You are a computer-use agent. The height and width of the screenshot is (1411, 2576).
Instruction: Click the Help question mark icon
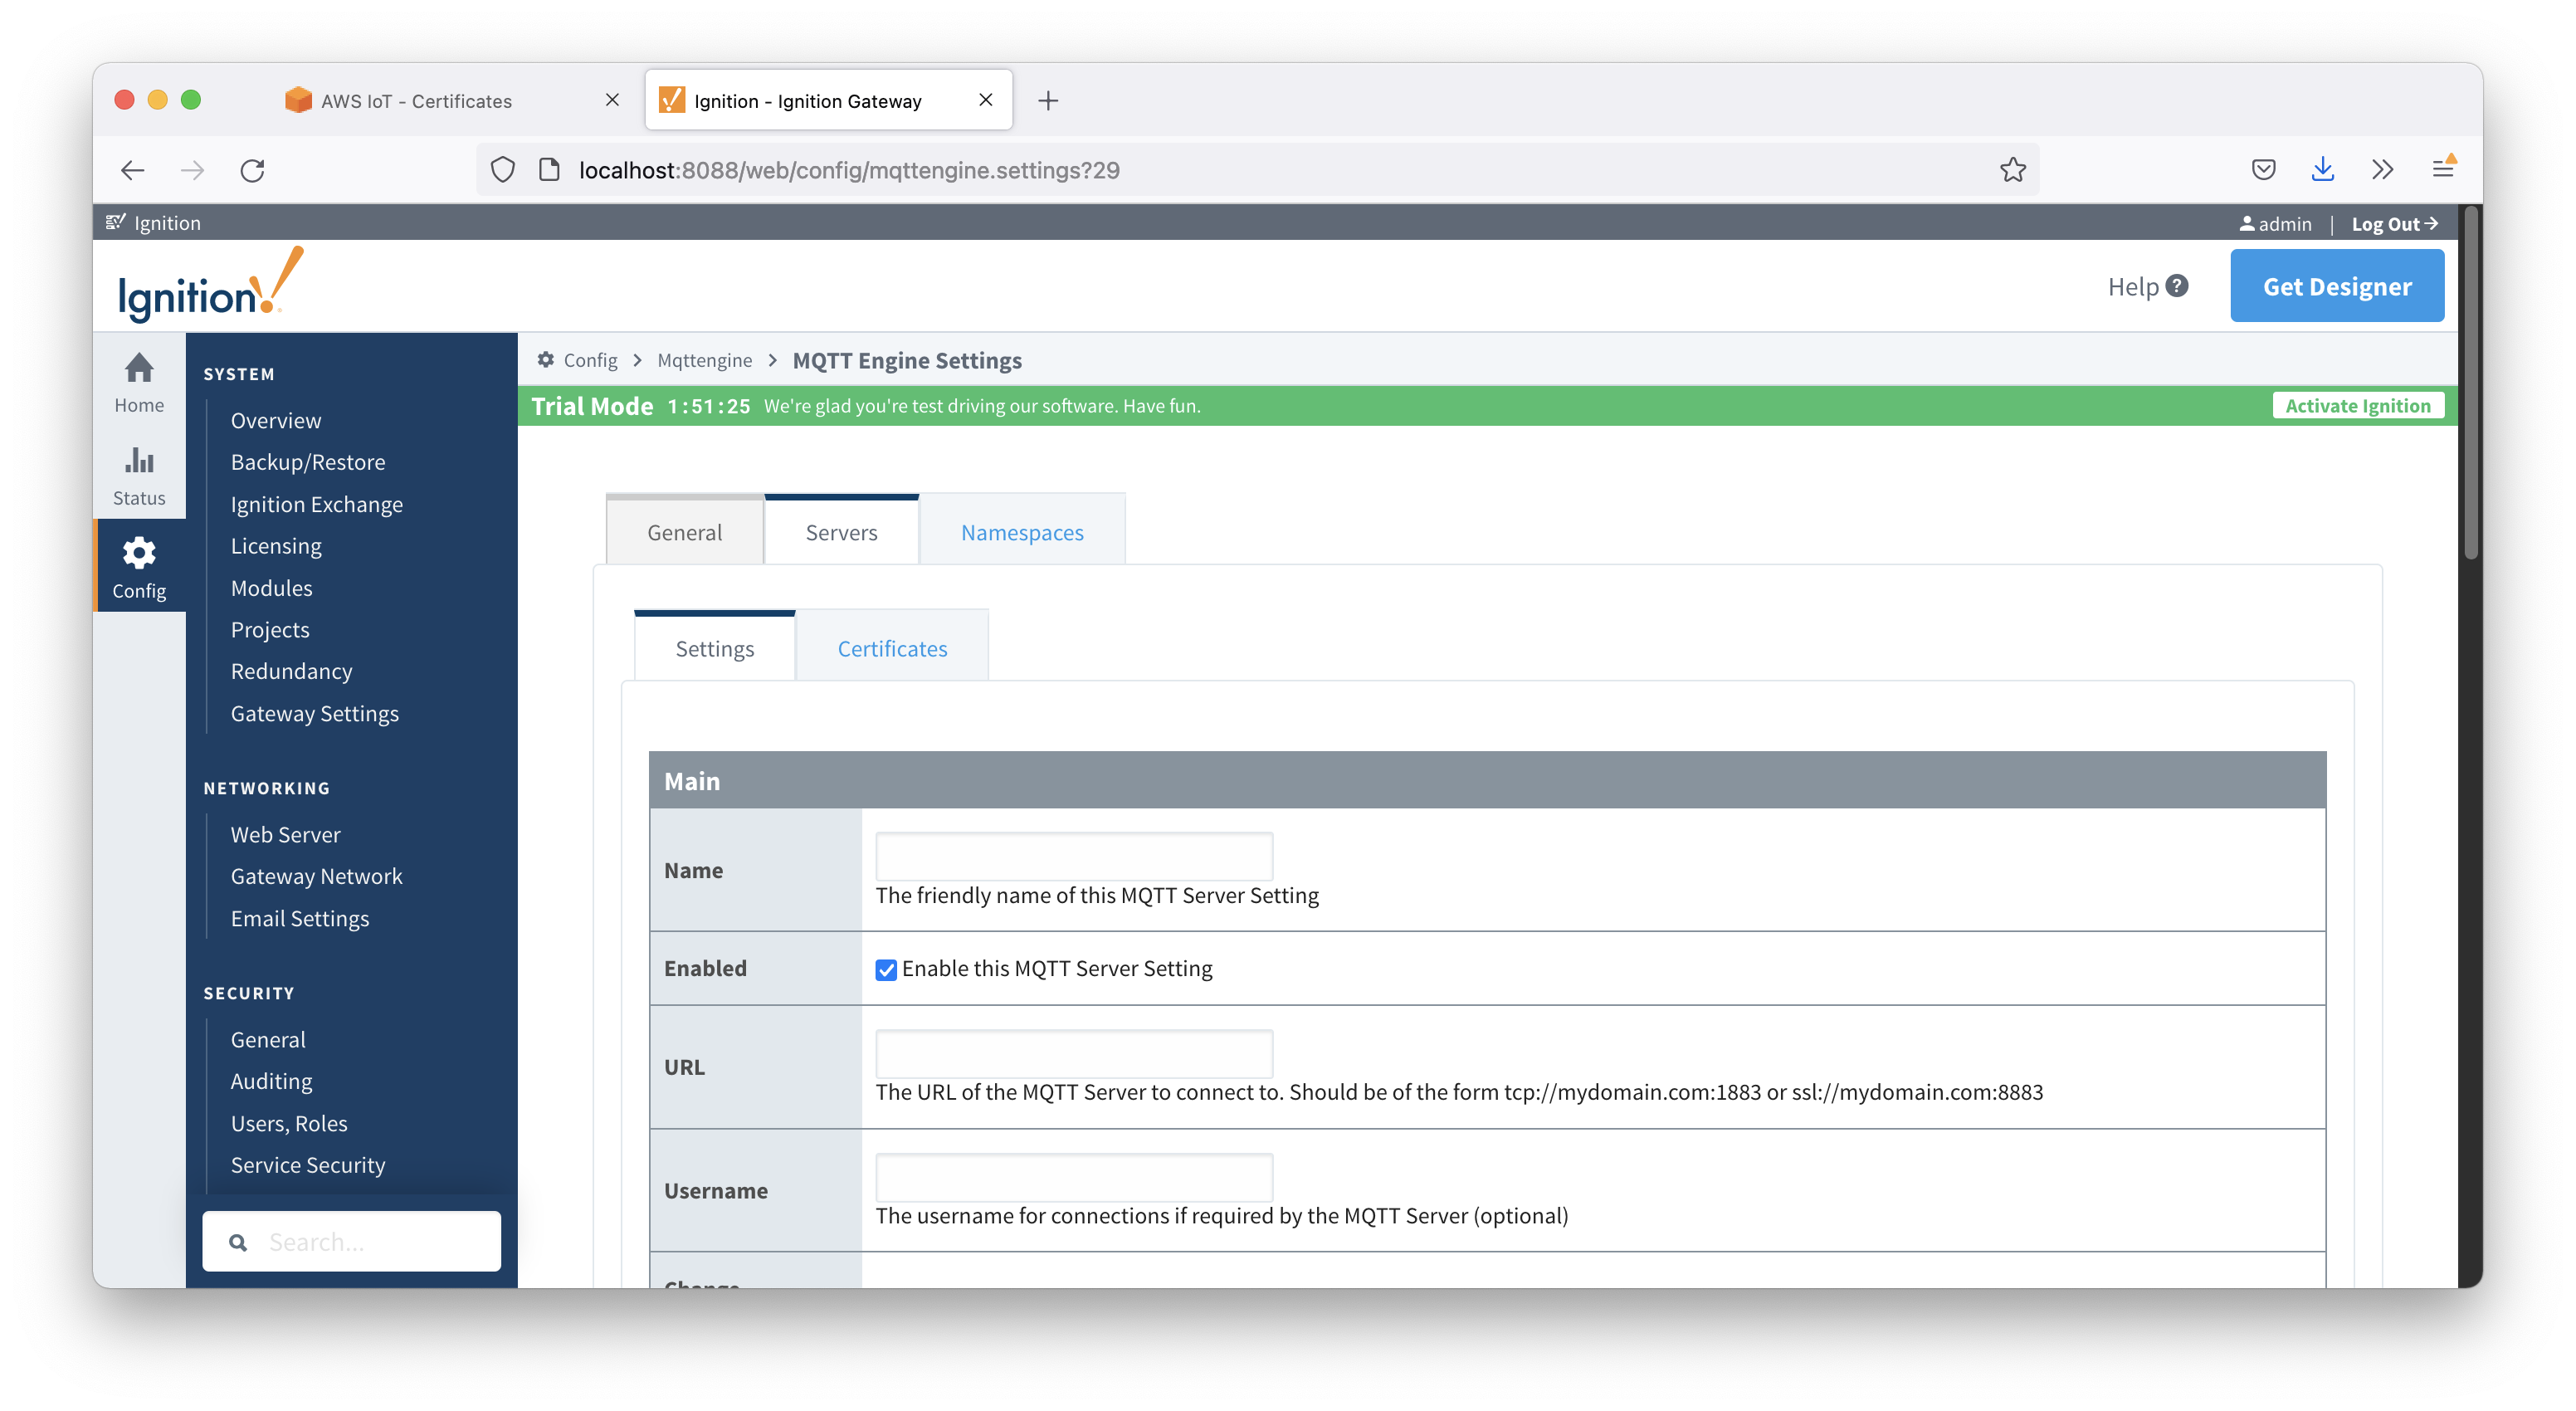click(x=2176, y=286)
